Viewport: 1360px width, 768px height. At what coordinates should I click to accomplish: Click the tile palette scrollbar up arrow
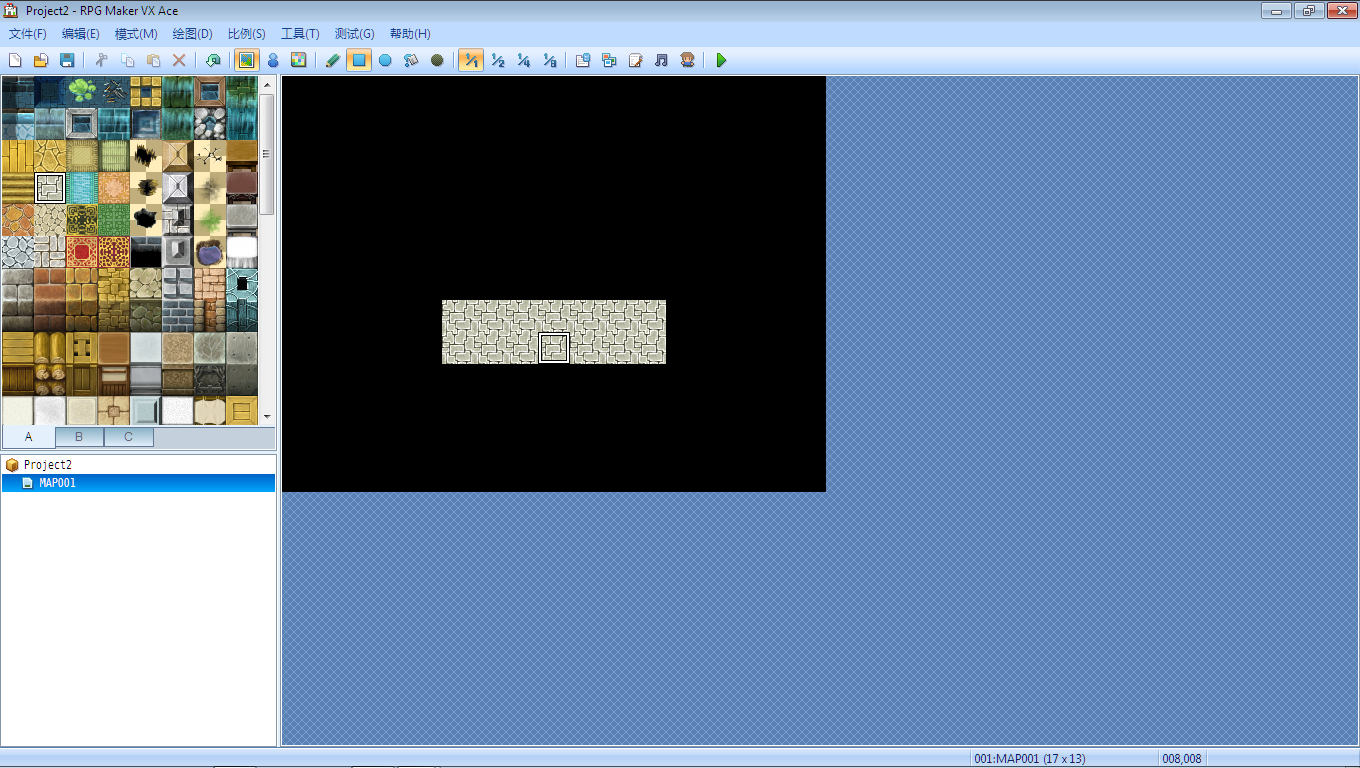coord(267,85)
